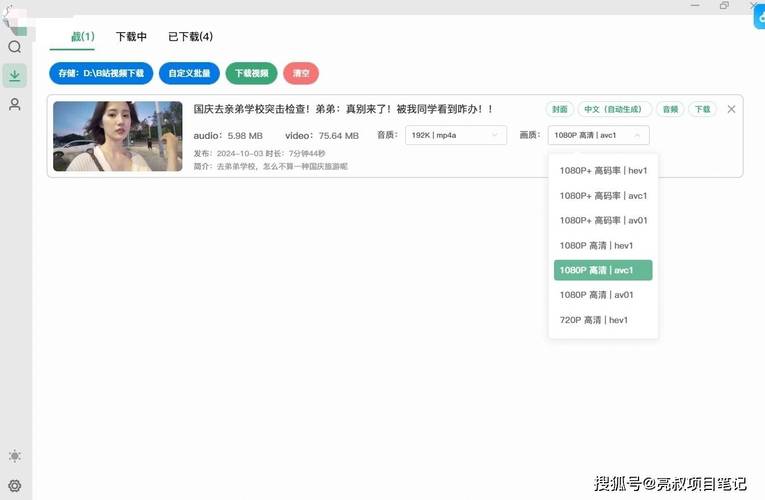
Task: Click the 存储: D:\B站视频下载 button
Action: (101, 73)
